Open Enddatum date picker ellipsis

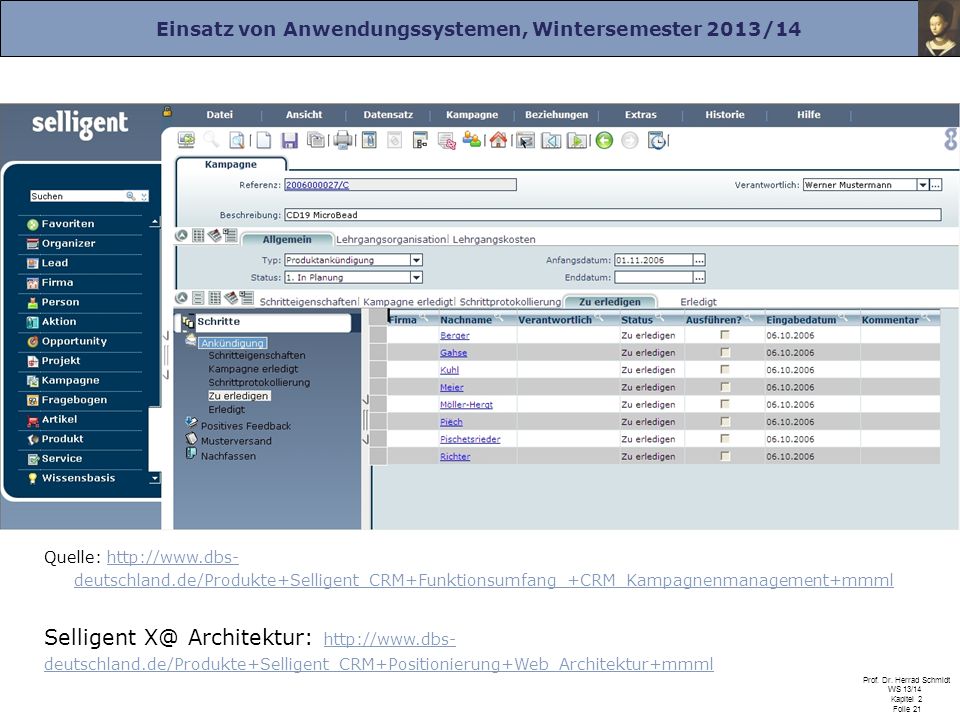[699, 277]
